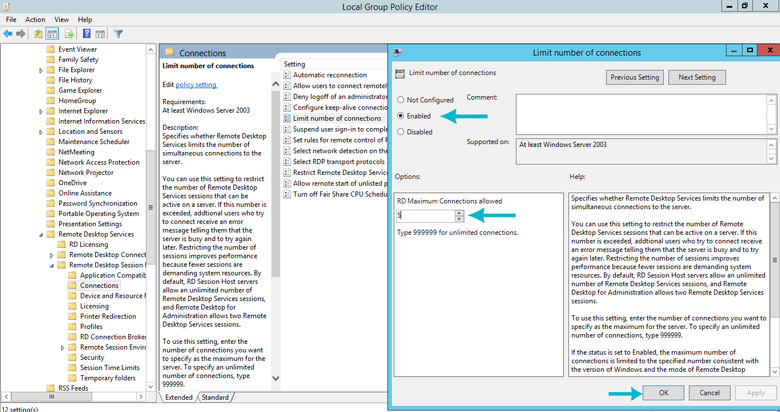Viewport: 780px width, 412px height.
Task: Click the console tree horizontal scrollbar thumb
Action: (51, 397)
